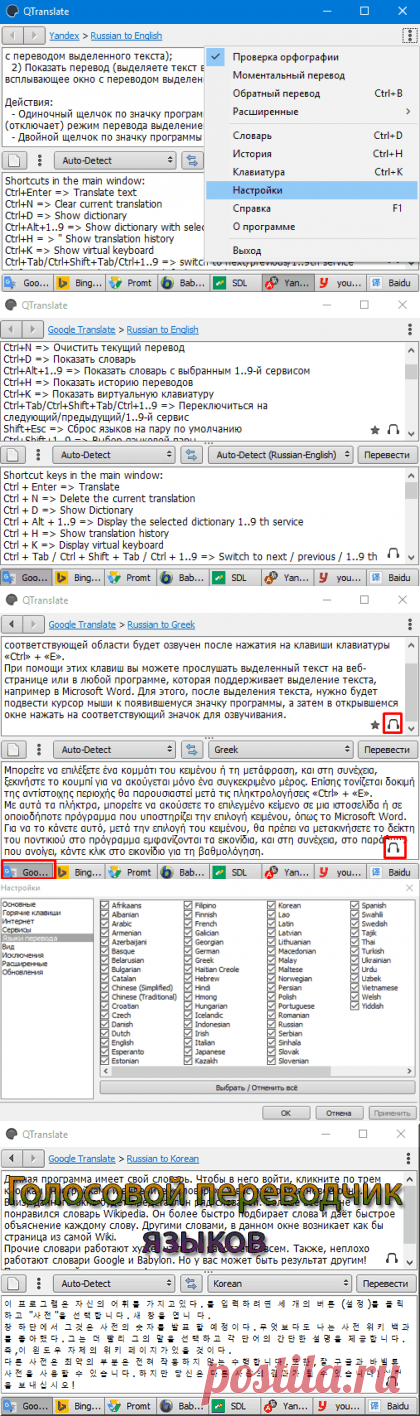
Task: Select Выход menu item
Action: [312, 249]
